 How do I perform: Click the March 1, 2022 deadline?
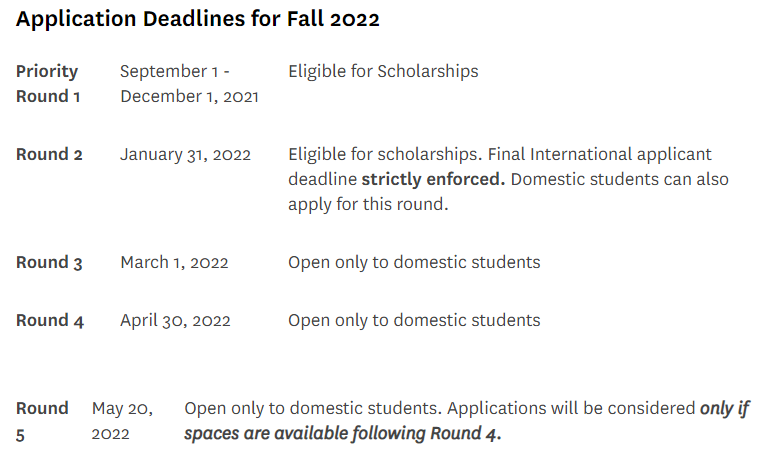(x=174, y=263)
